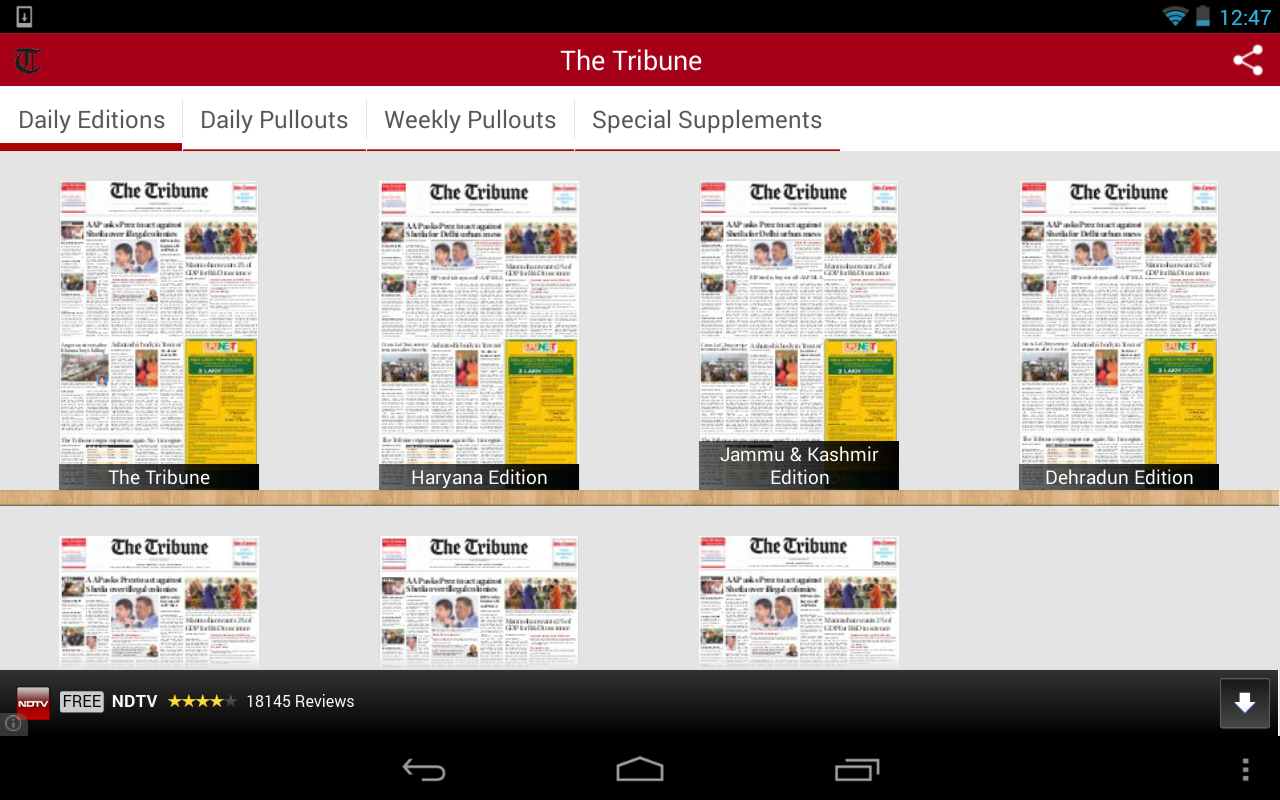Tap the clock showing 12:47
This screenshot has width=1280, height=800.
click(x=1245, y=17)
